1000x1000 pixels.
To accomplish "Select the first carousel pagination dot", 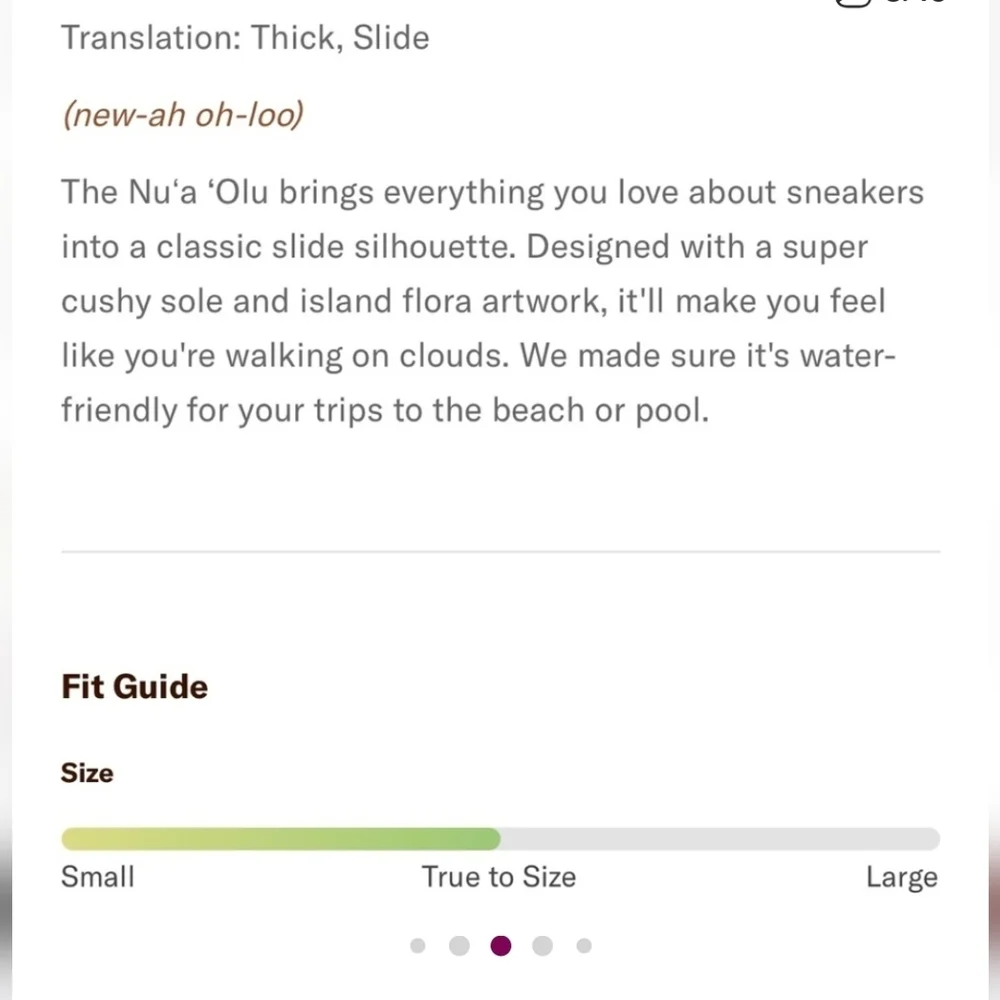I will (x=418, y=946).
